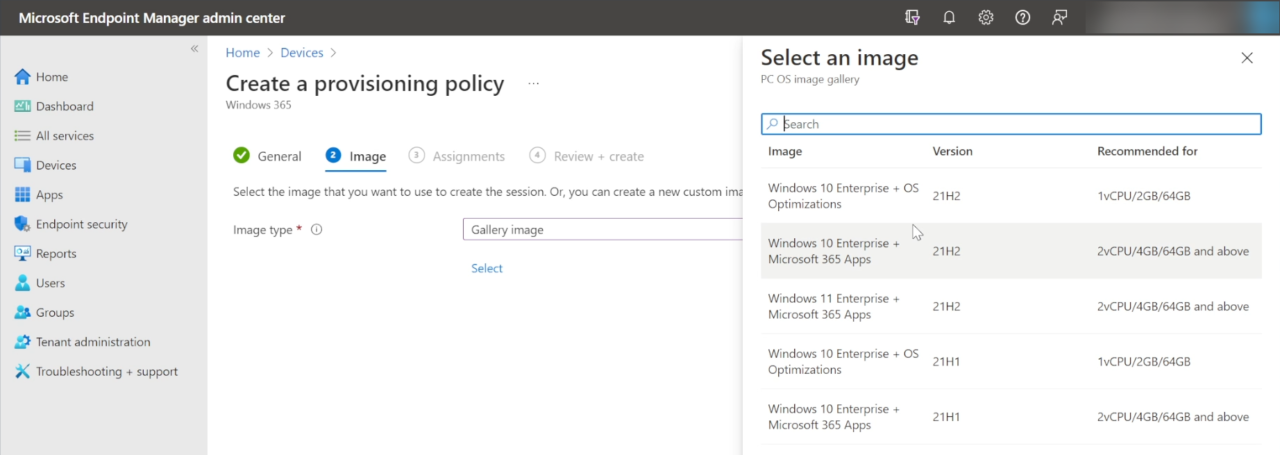The image size is (1280, 455).
Task: Go to the Review + create step
Action: point(586,156)
